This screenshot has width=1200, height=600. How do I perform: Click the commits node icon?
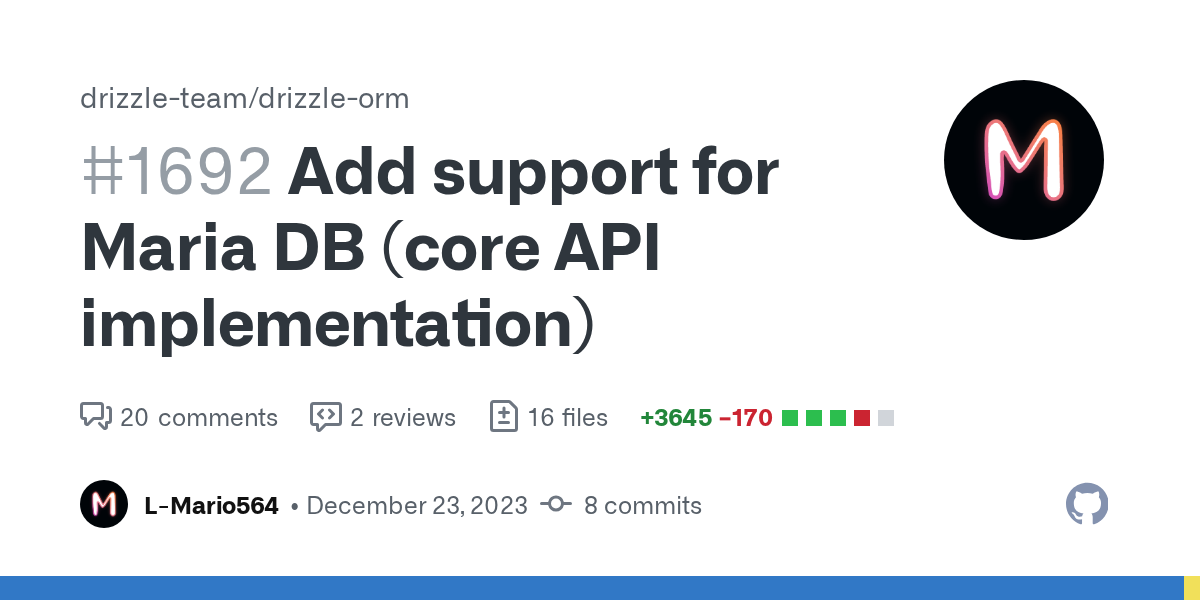555,505
